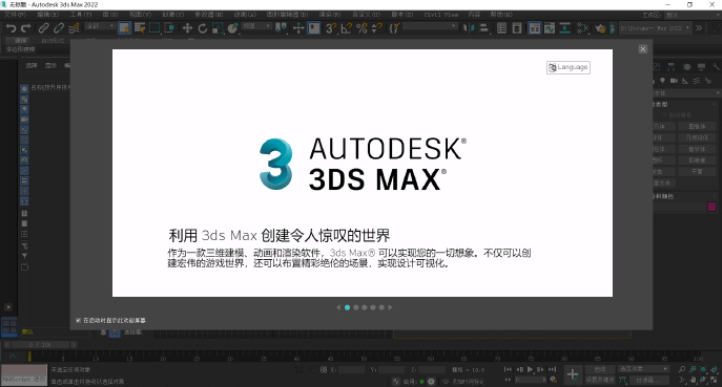Uncheck the show welcome screen at startup checkbox
Image resolution: width=722 pixels, height=387 pixels.
click(x=78, y=320)
